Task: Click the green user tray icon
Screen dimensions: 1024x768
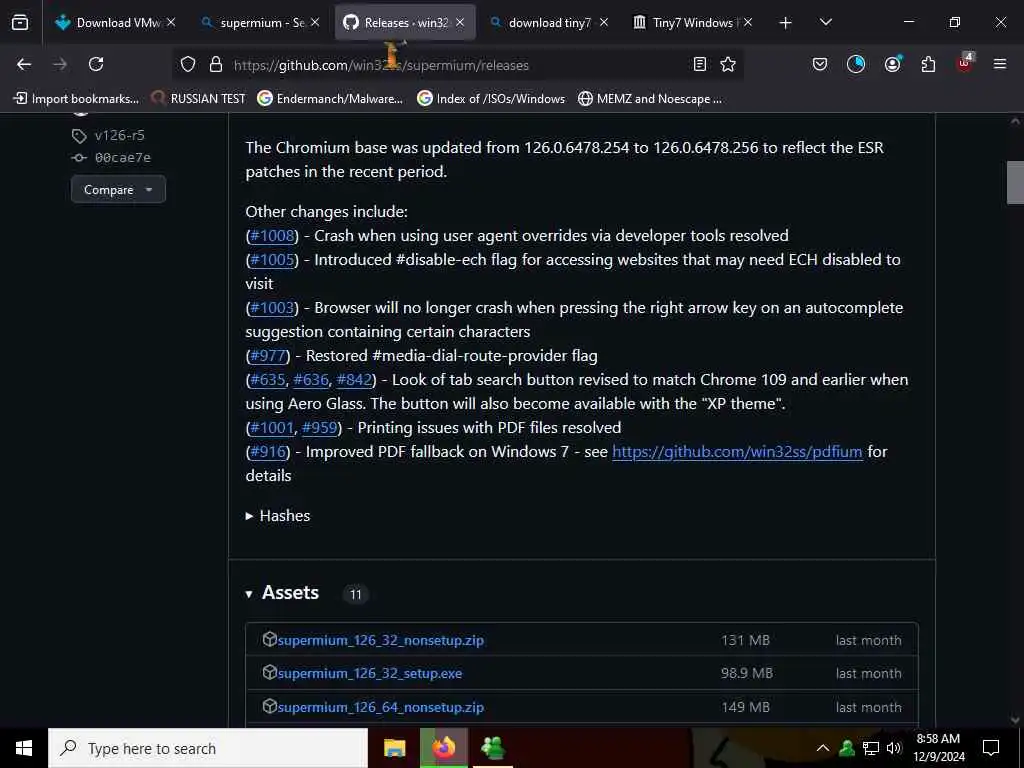Action: click(847, 748)
